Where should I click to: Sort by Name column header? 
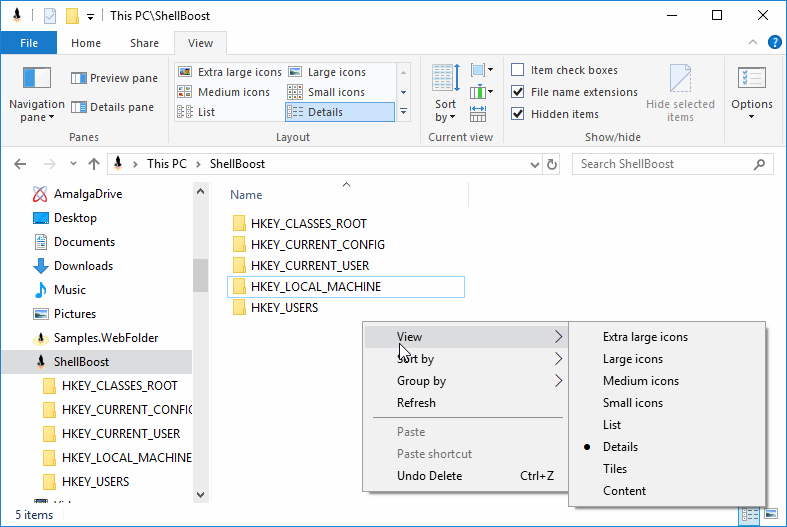pyautogui.click(x=346, y=195)
